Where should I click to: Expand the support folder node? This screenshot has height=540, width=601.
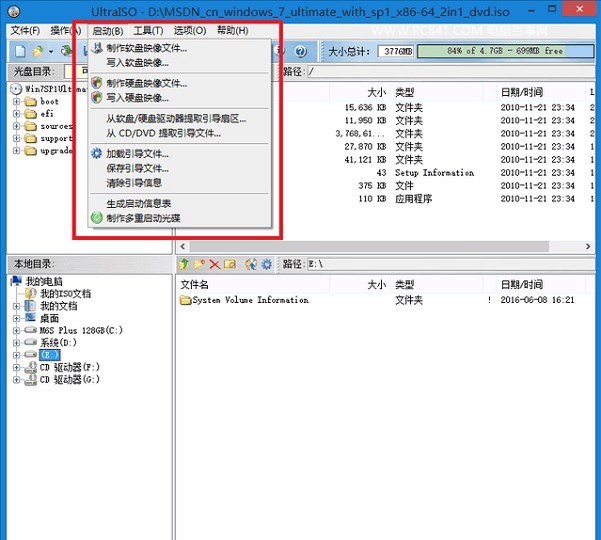coord(16,138)
